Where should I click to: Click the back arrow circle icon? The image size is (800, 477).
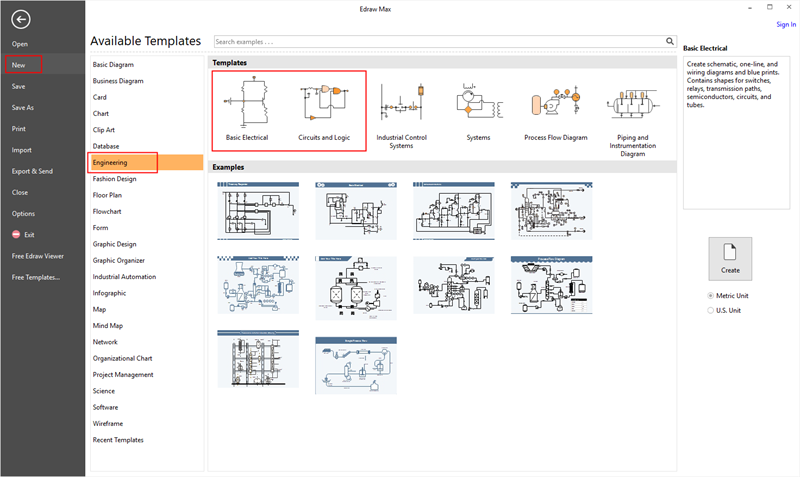(20, 20)
